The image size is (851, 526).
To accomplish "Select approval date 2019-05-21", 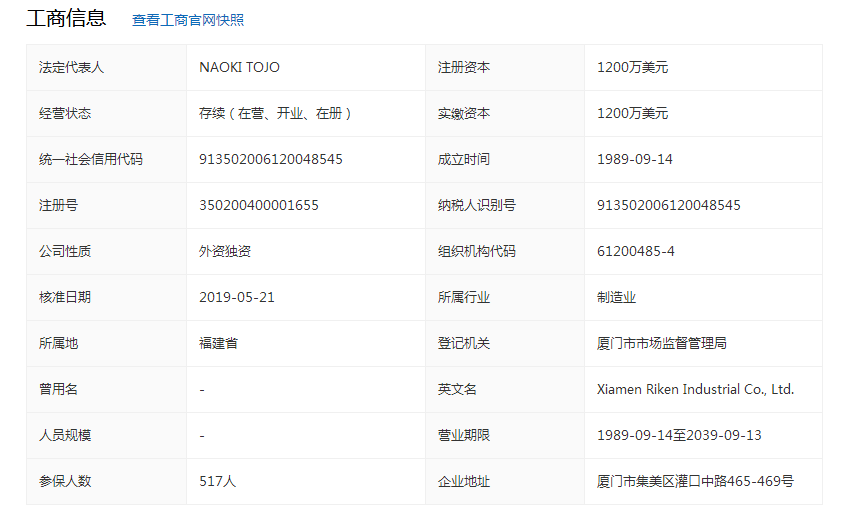I will 237,297.
